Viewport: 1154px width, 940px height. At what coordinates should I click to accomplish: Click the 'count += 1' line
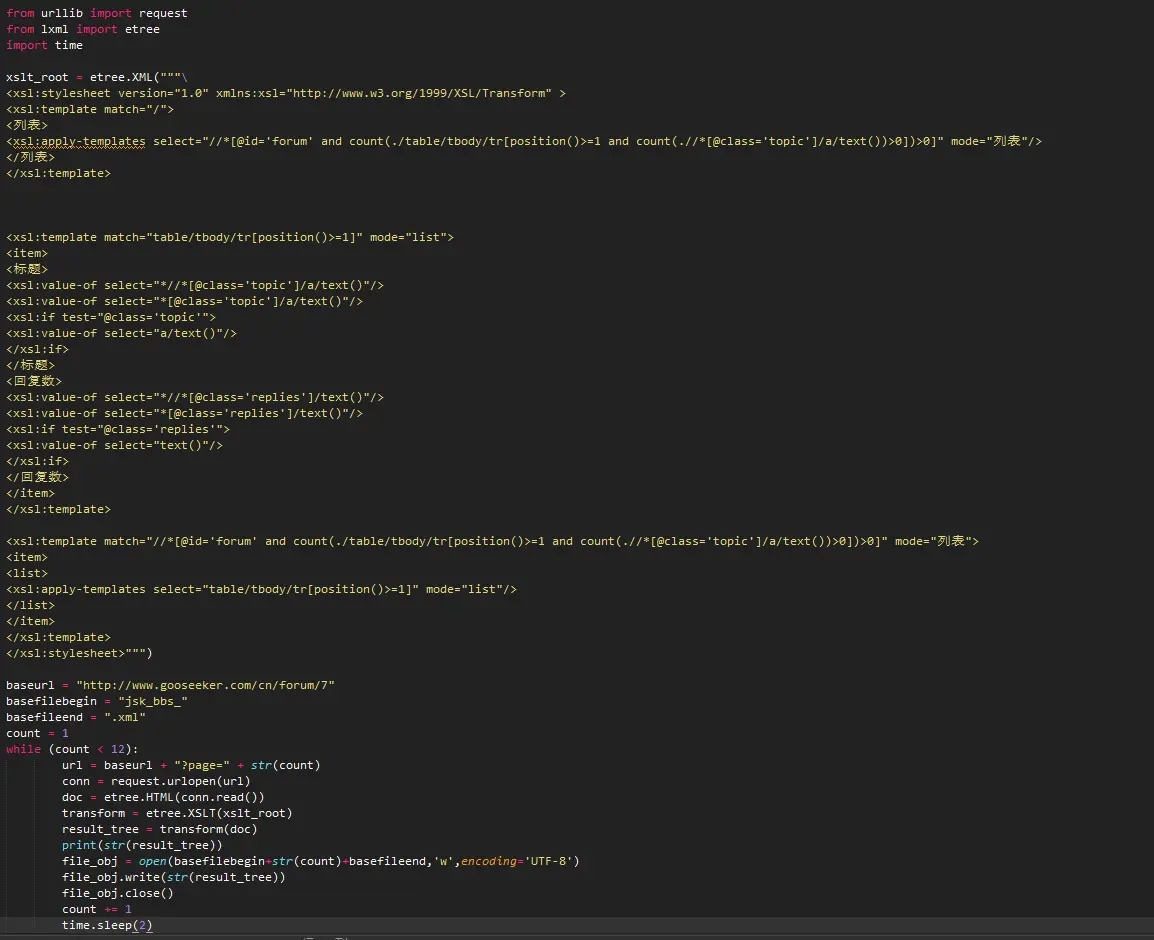(x=96, y=910)
